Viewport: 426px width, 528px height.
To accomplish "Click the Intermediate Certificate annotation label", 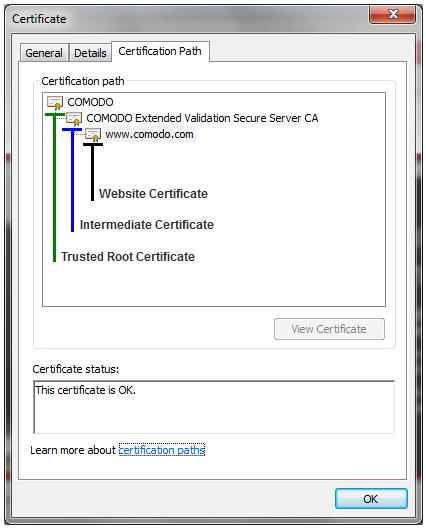I will tap(147, 225).
